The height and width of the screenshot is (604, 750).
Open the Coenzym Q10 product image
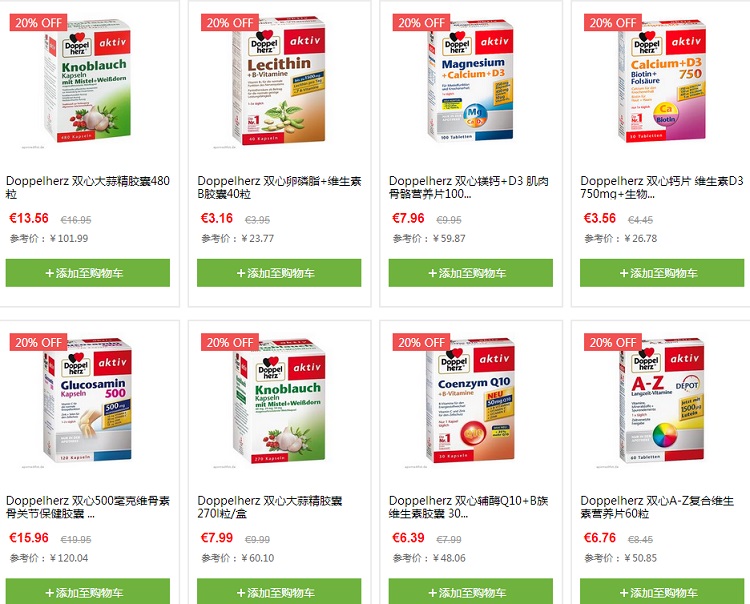(470, 401)
